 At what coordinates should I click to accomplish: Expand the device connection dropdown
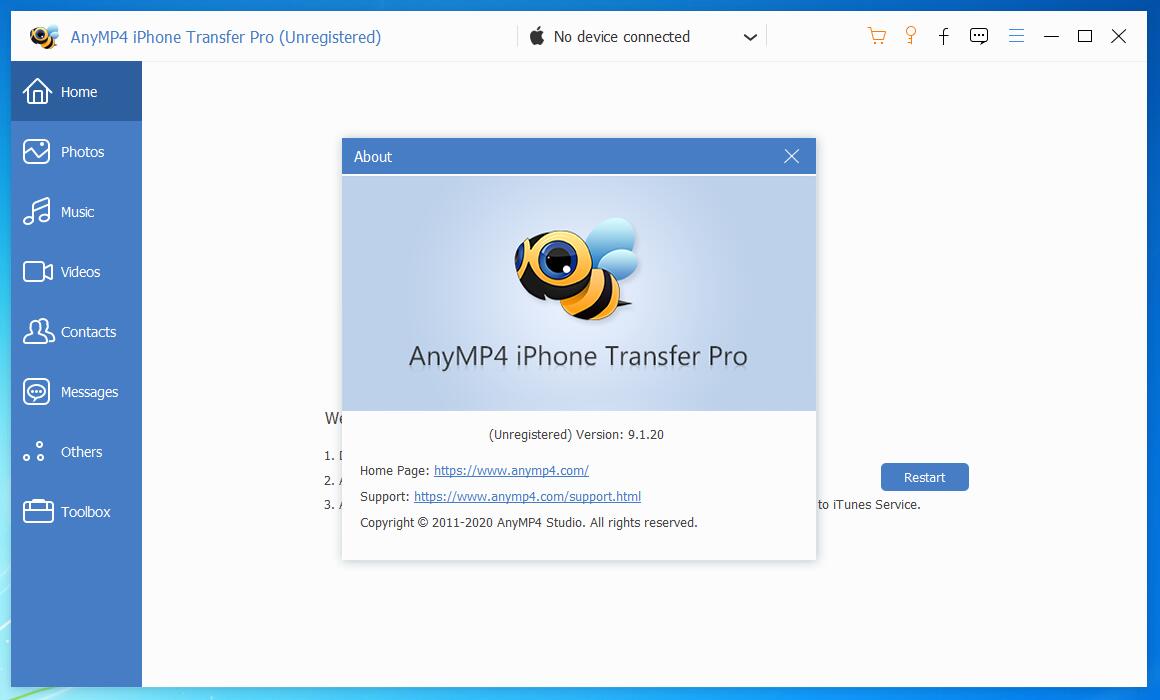coord(749,36)
